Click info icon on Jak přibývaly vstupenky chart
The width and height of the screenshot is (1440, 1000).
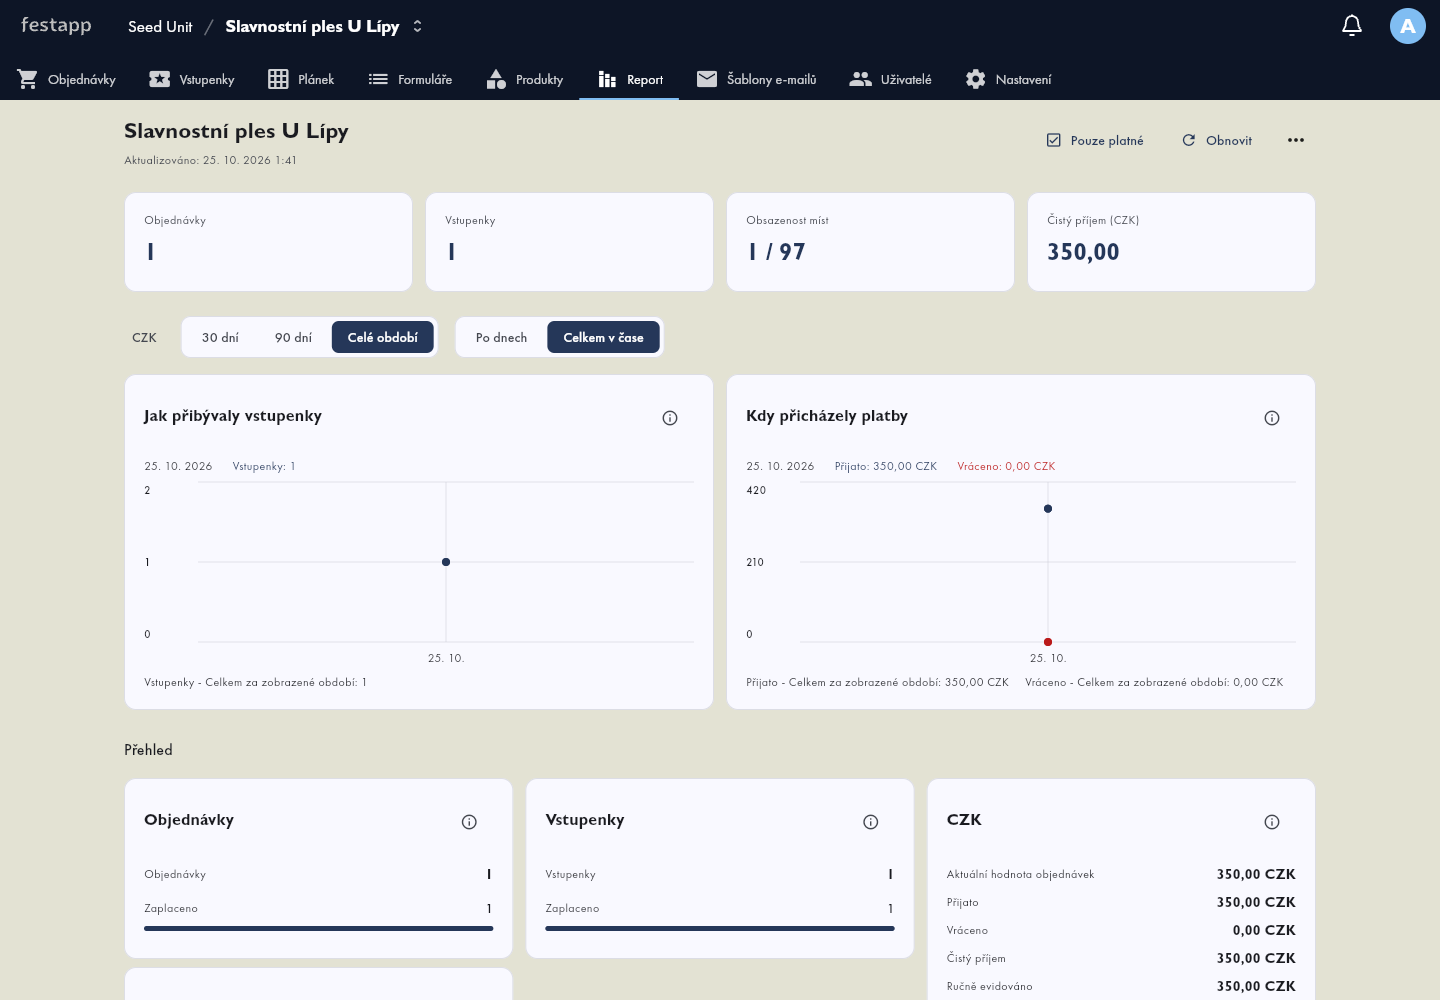coord(670,418)
